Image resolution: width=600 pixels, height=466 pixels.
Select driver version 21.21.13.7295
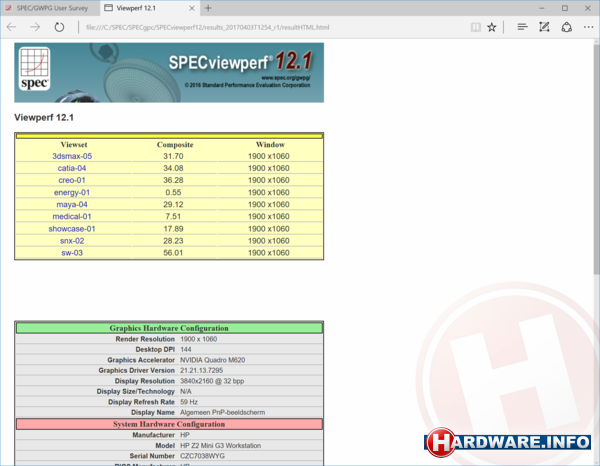(x=201, y=370)
